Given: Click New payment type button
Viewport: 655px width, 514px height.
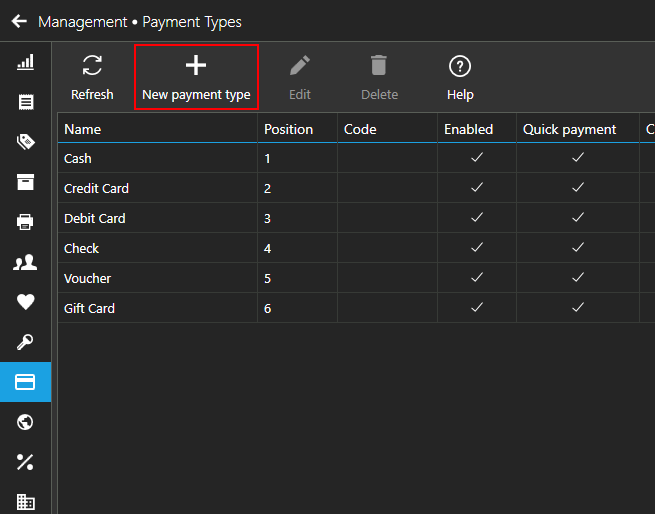Looking at the screenshot, I should pos(196,77).
